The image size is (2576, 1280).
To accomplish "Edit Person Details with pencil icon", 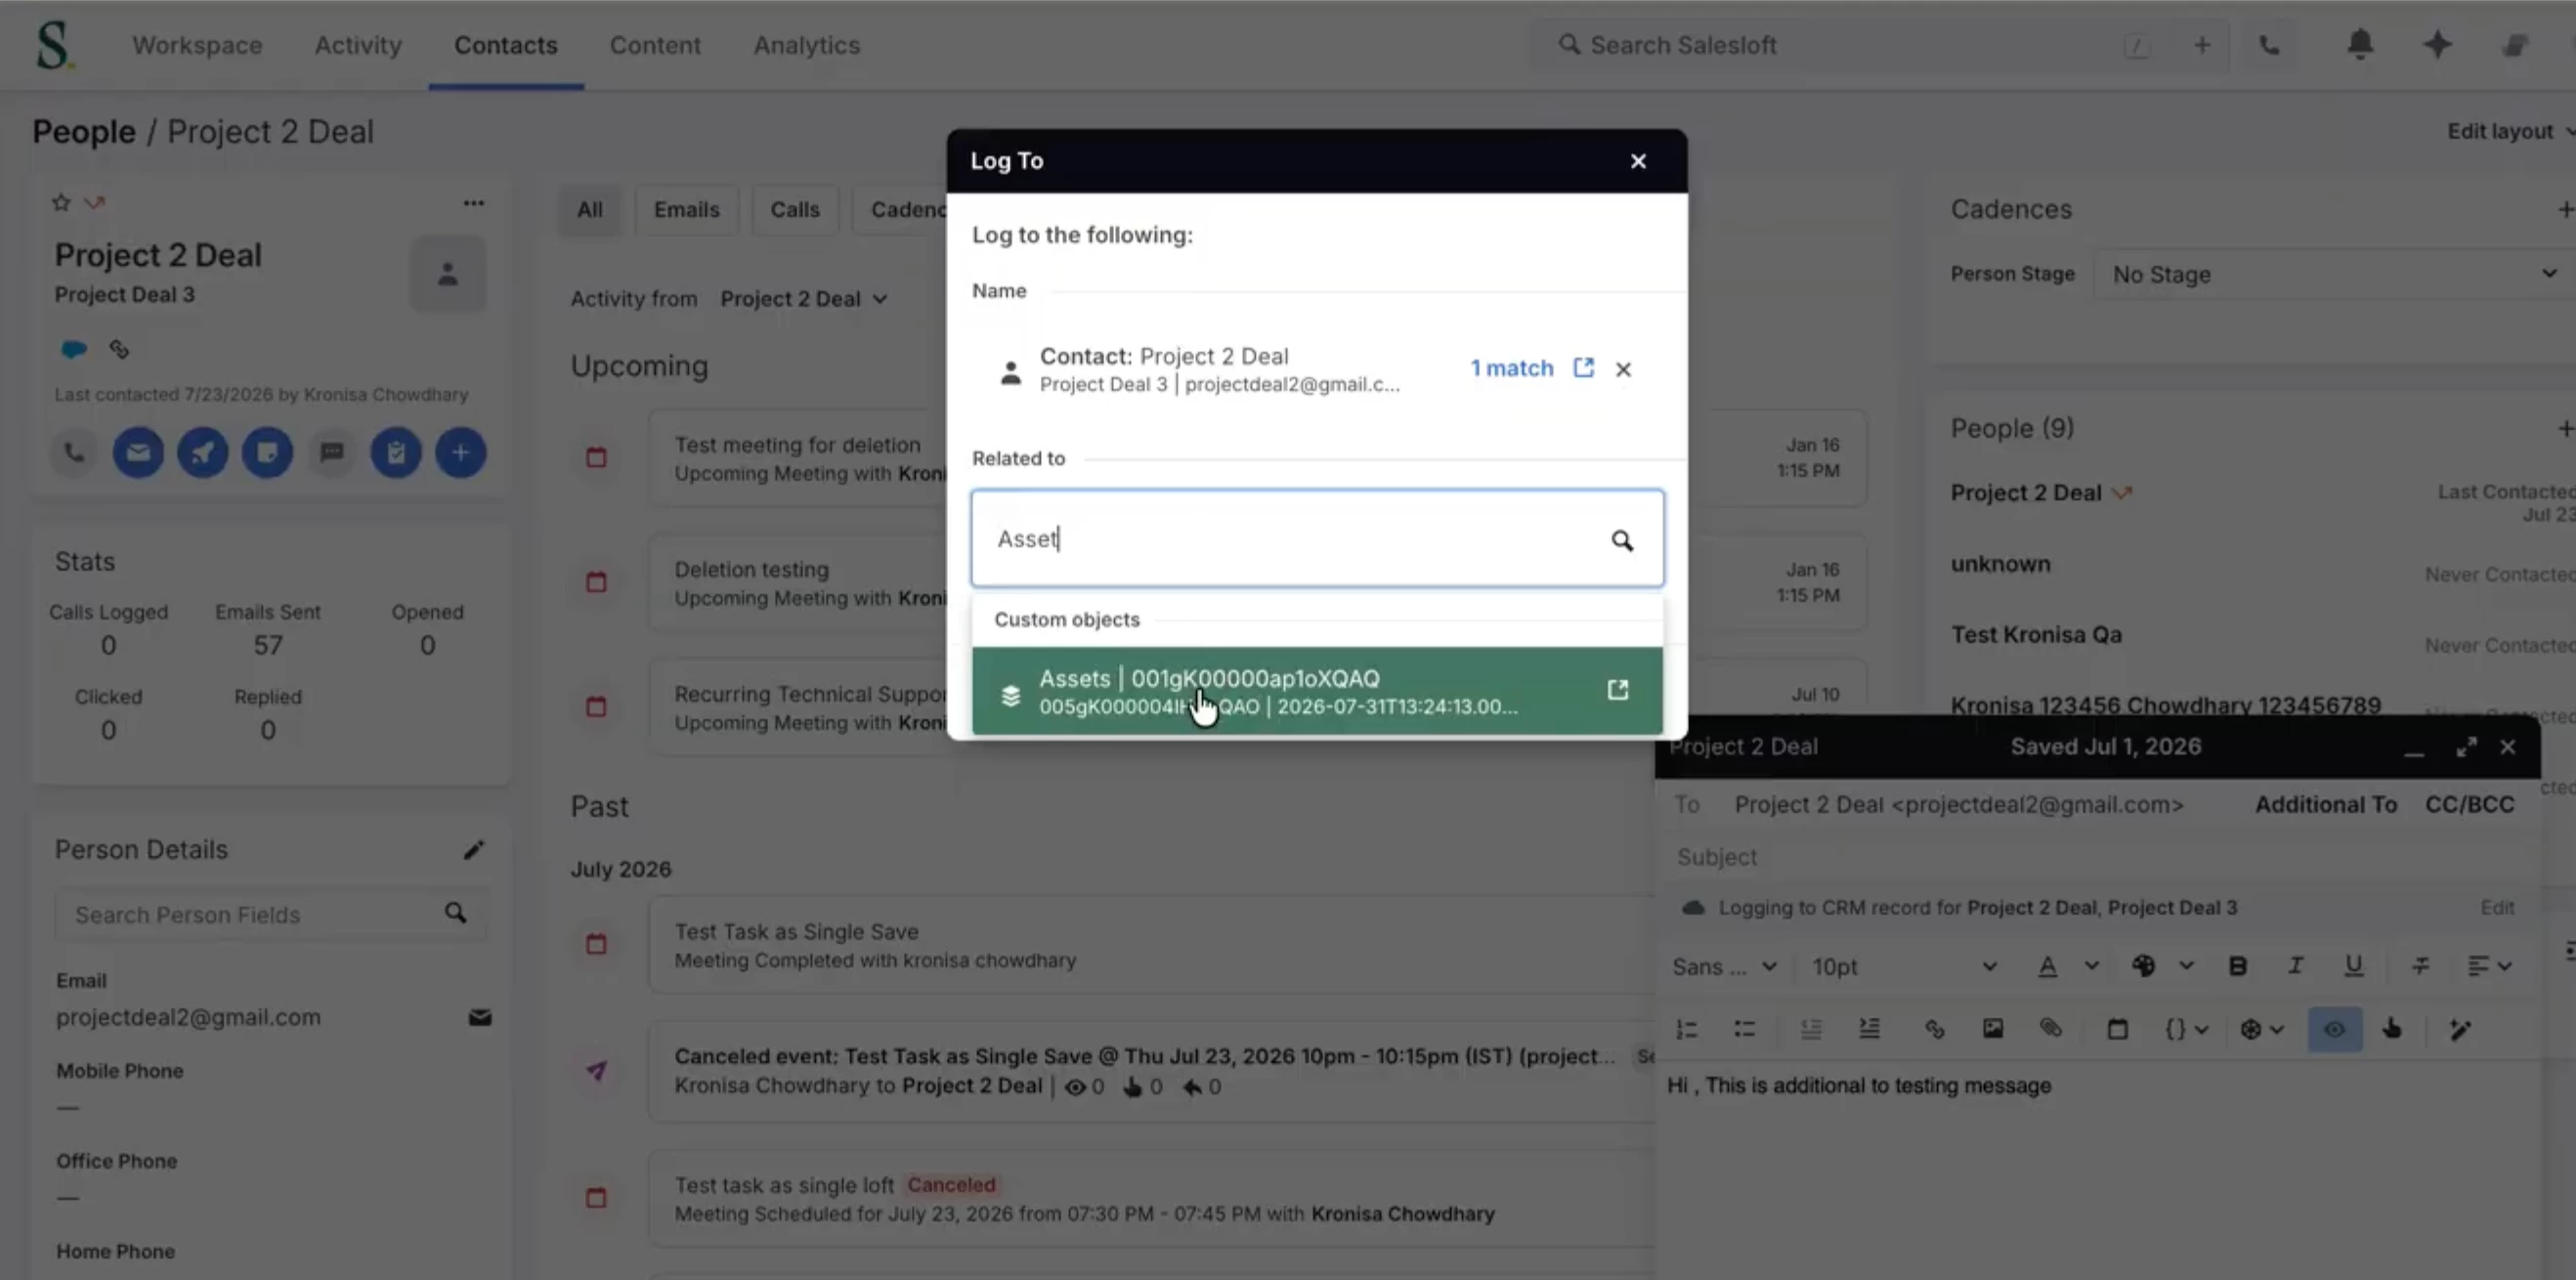I will tap(473, 850).
